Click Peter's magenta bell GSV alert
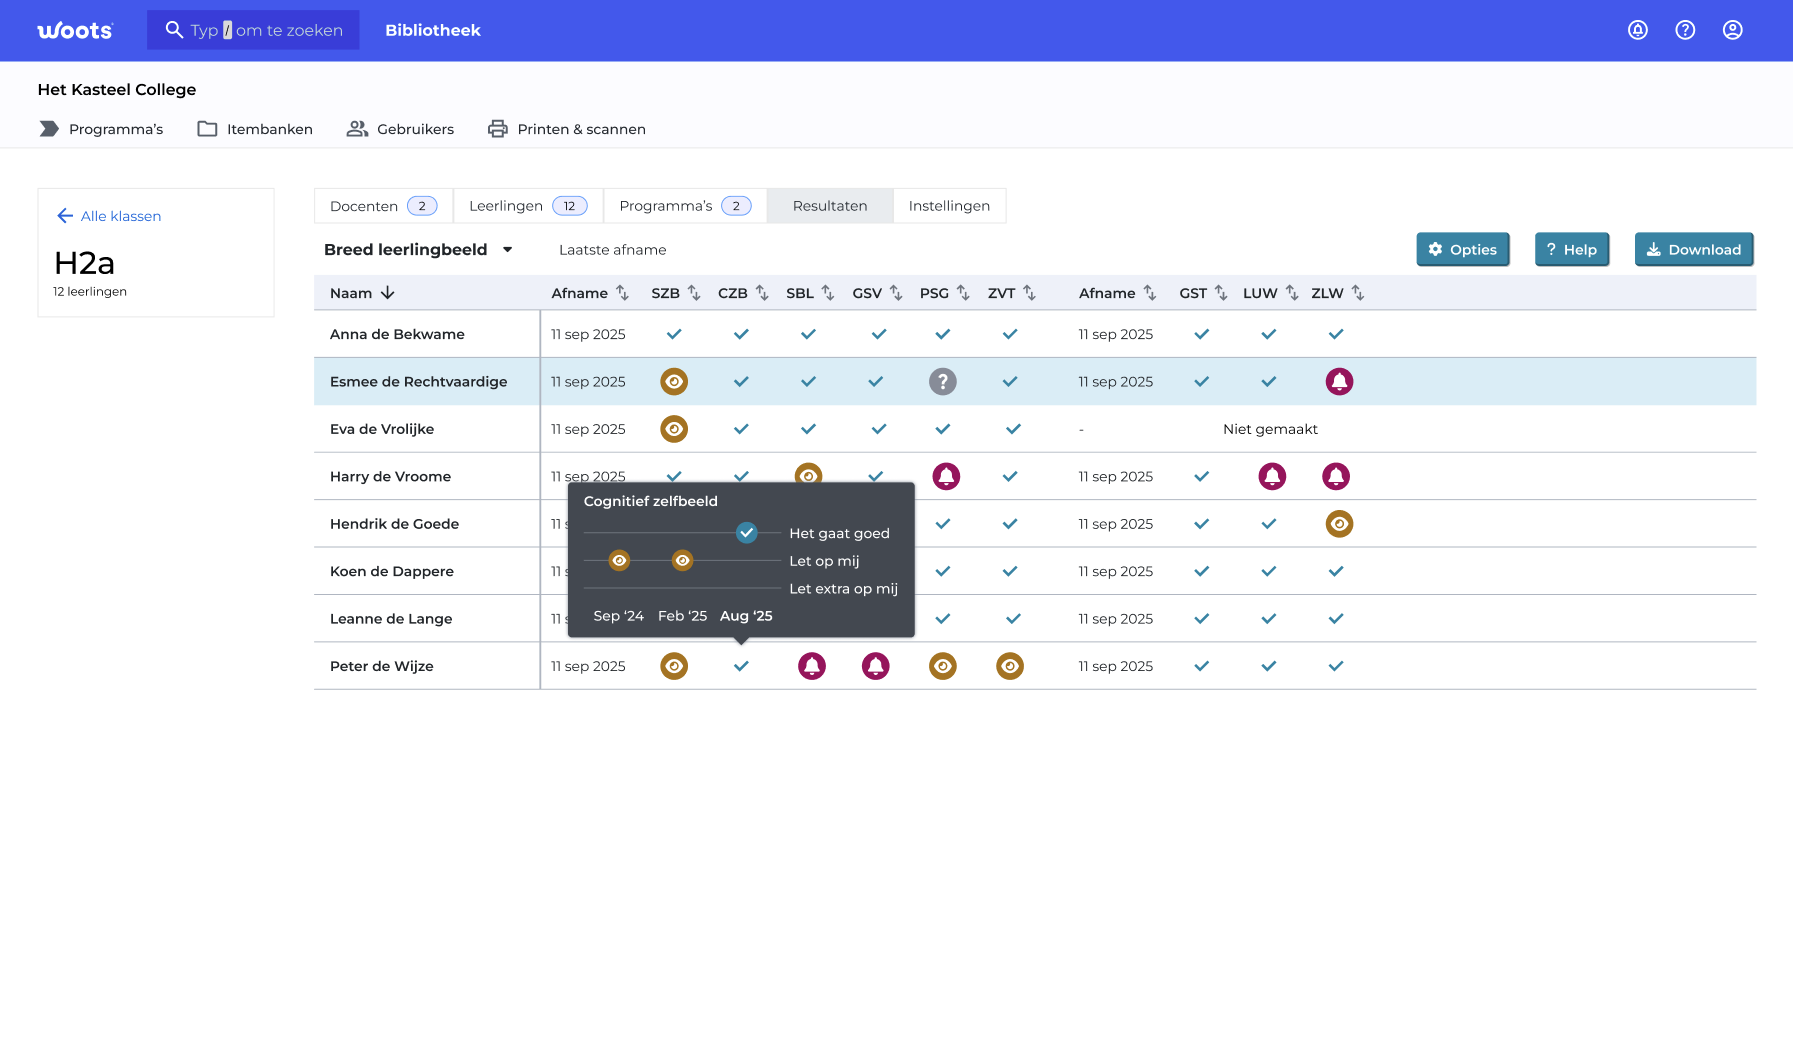This screenshot has width=1793, height=1060. 875,666
